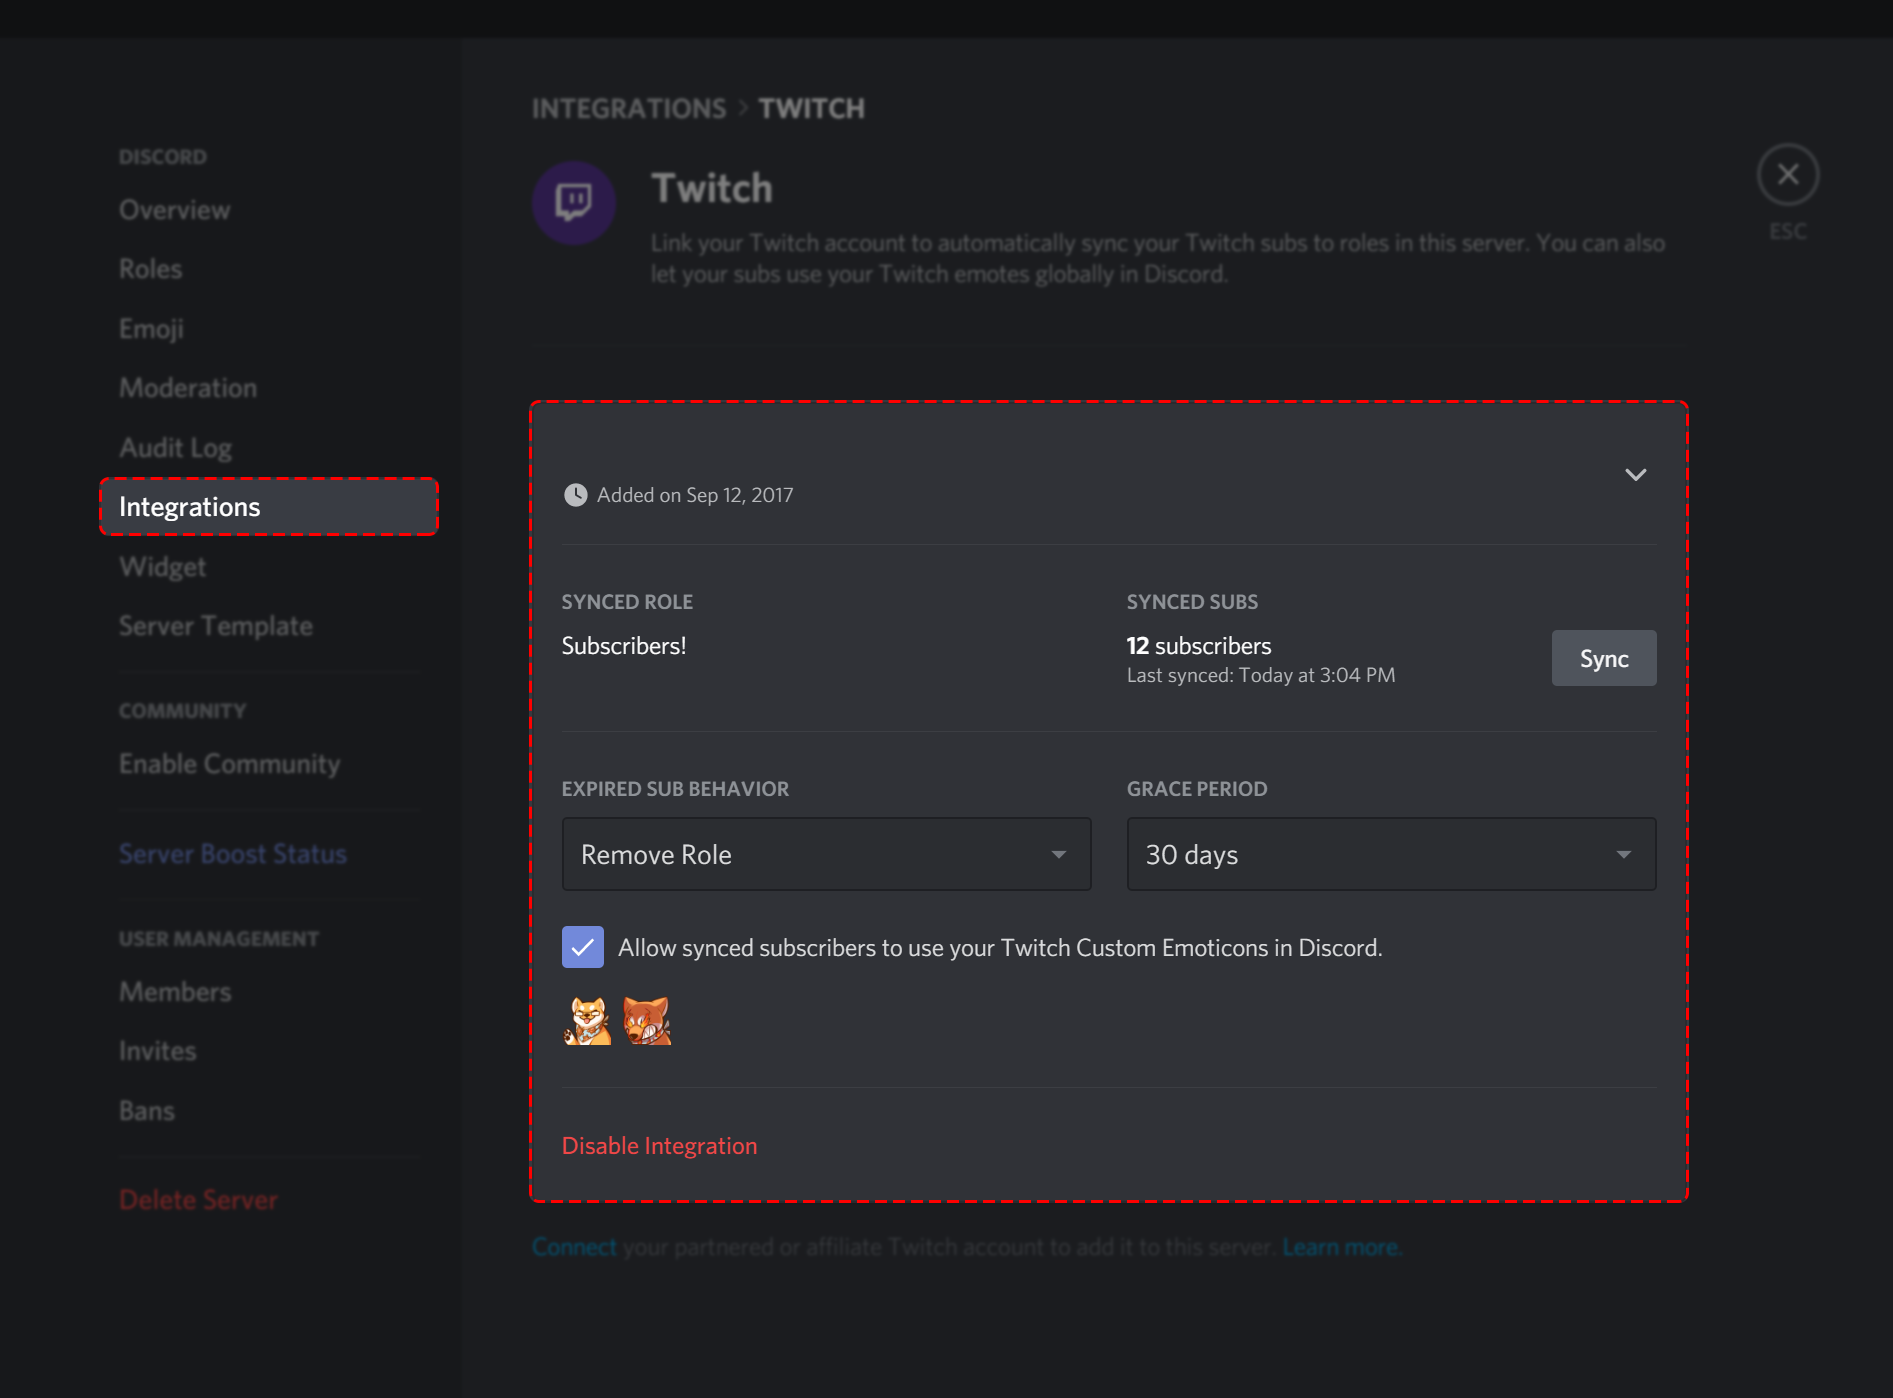Open the Audit Log page
1893x1398 pixels.
tap(175, 448)
